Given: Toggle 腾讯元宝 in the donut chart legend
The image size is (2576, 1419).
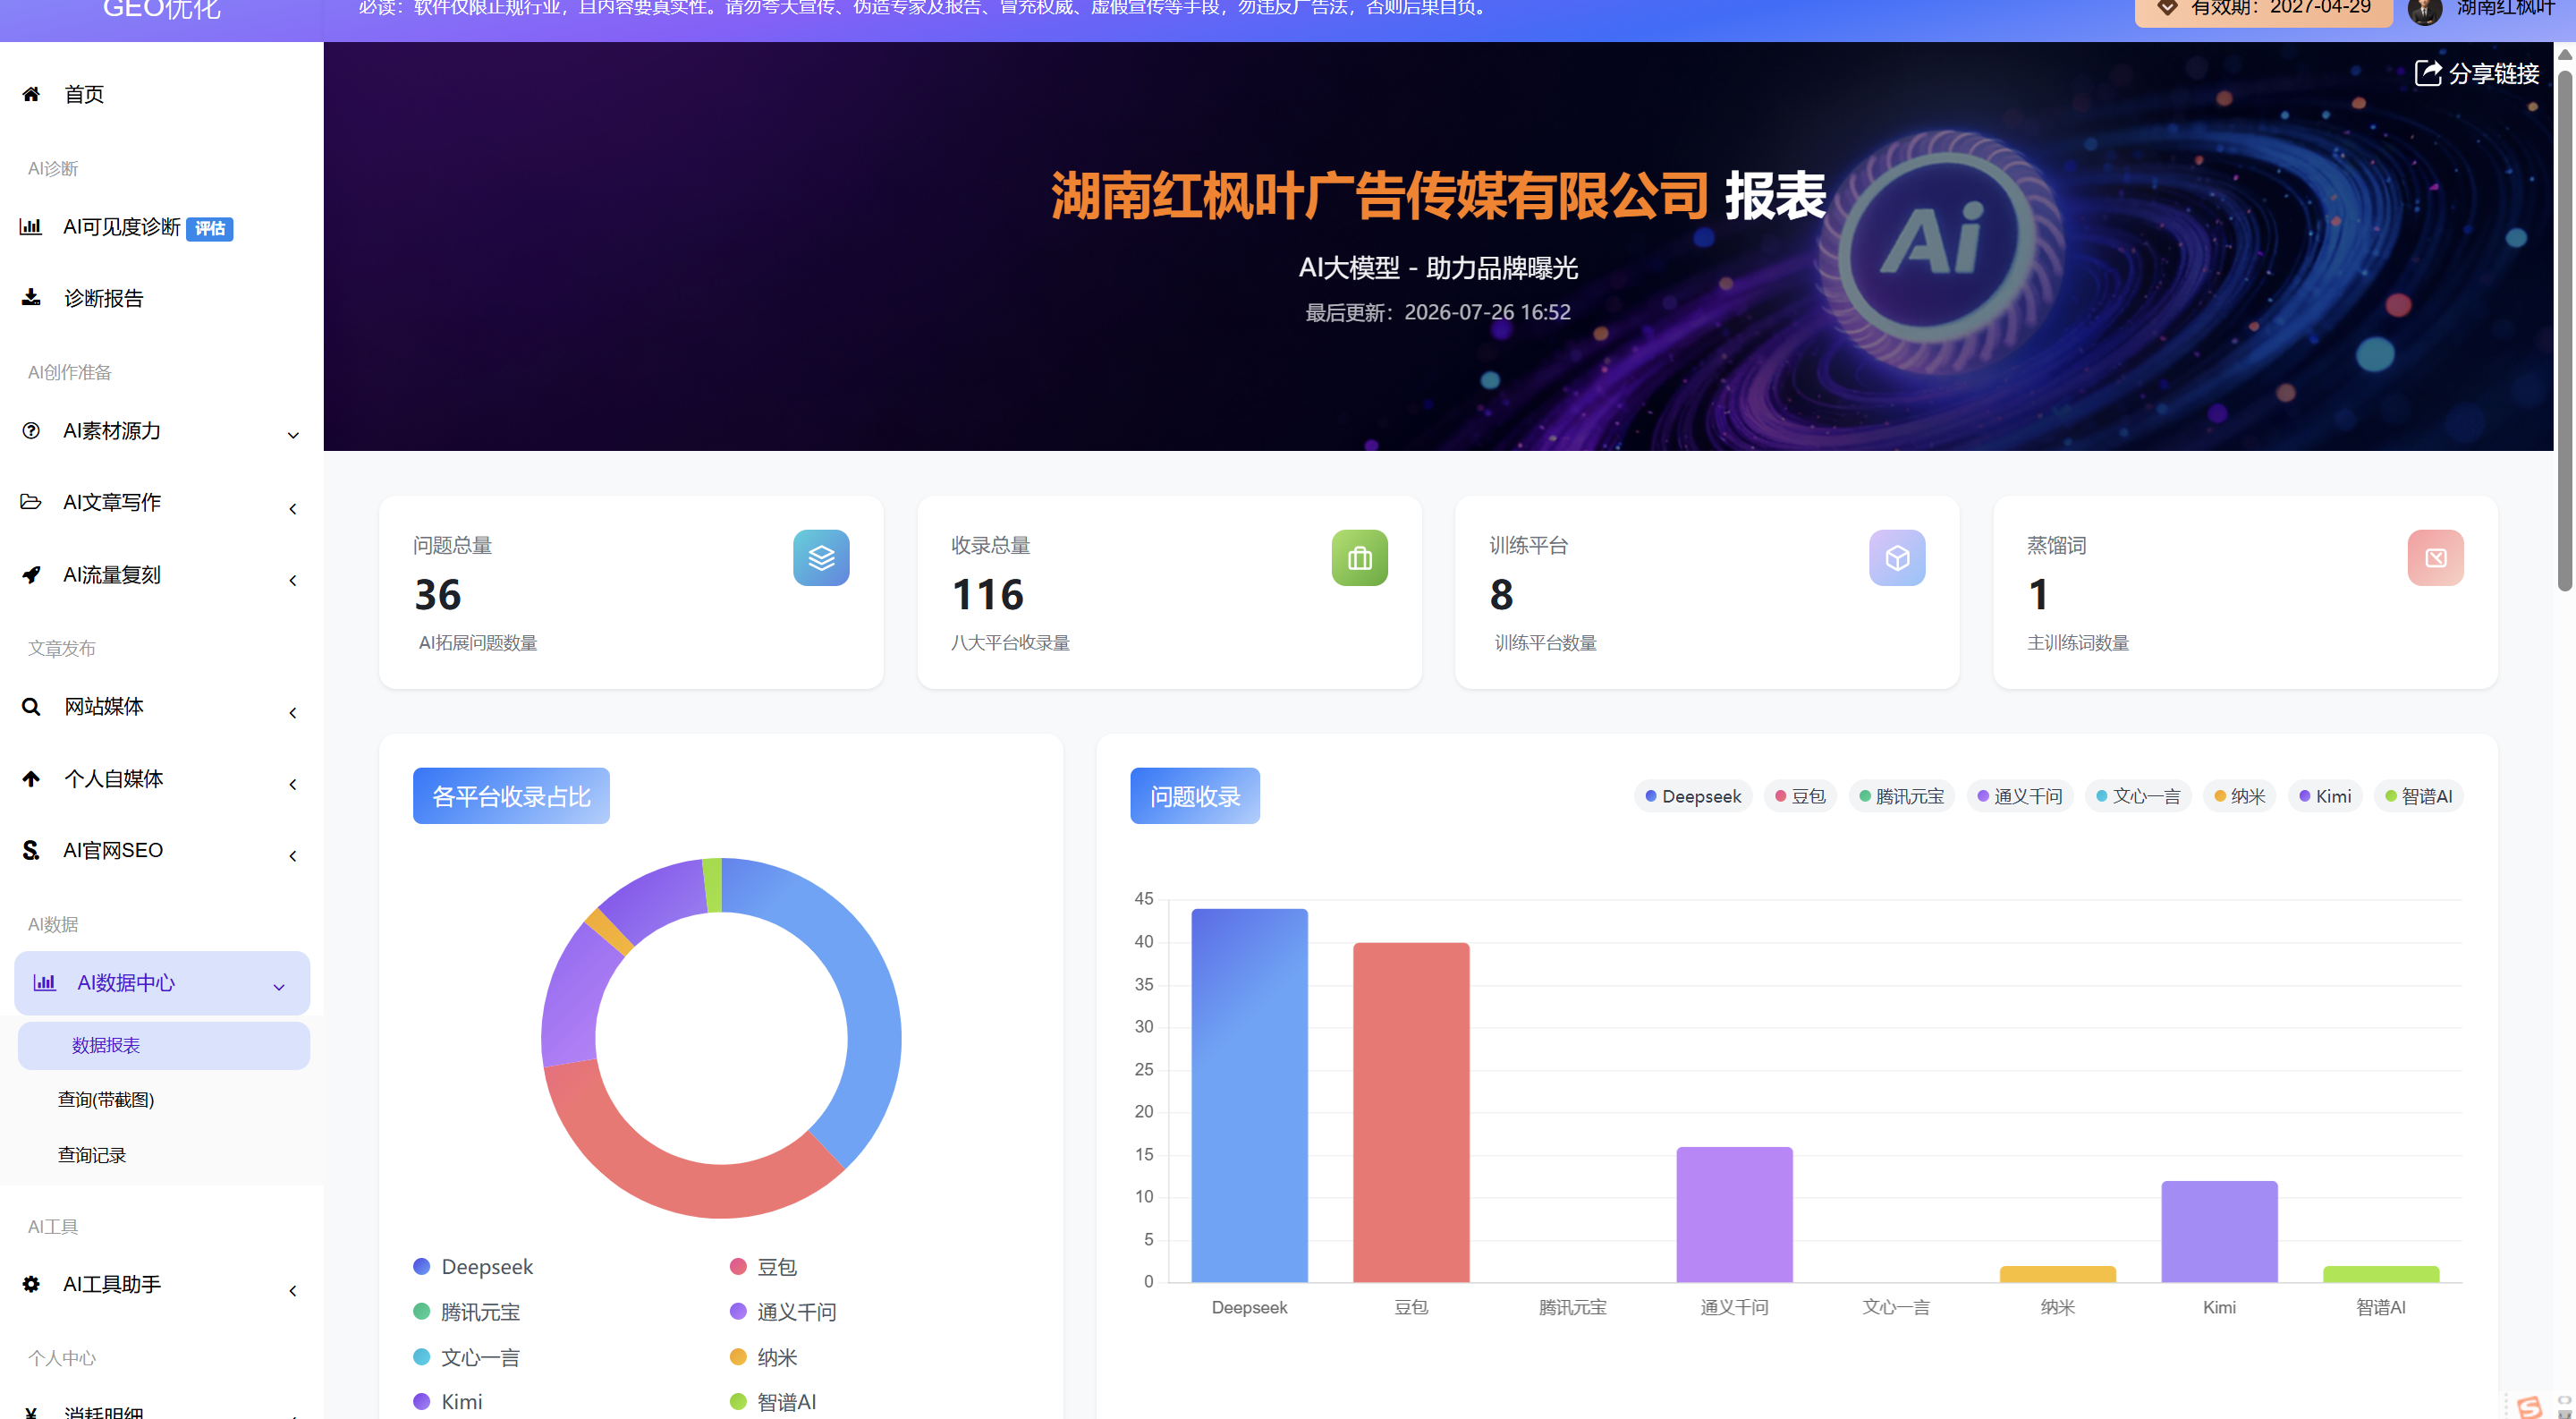Looking at the screenshot, I should 467,1311.
